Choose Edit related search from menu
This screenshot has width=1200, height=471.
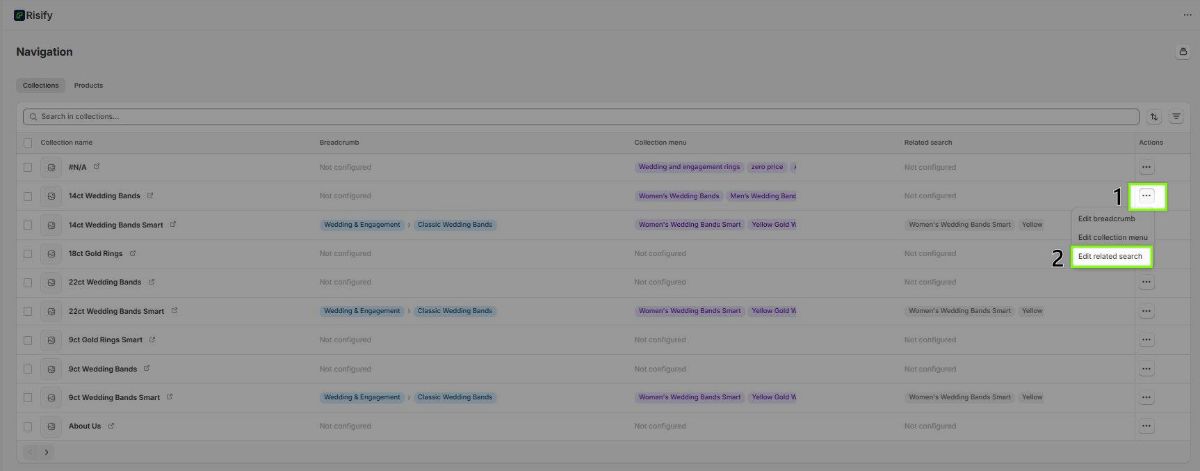point(1110,256)
